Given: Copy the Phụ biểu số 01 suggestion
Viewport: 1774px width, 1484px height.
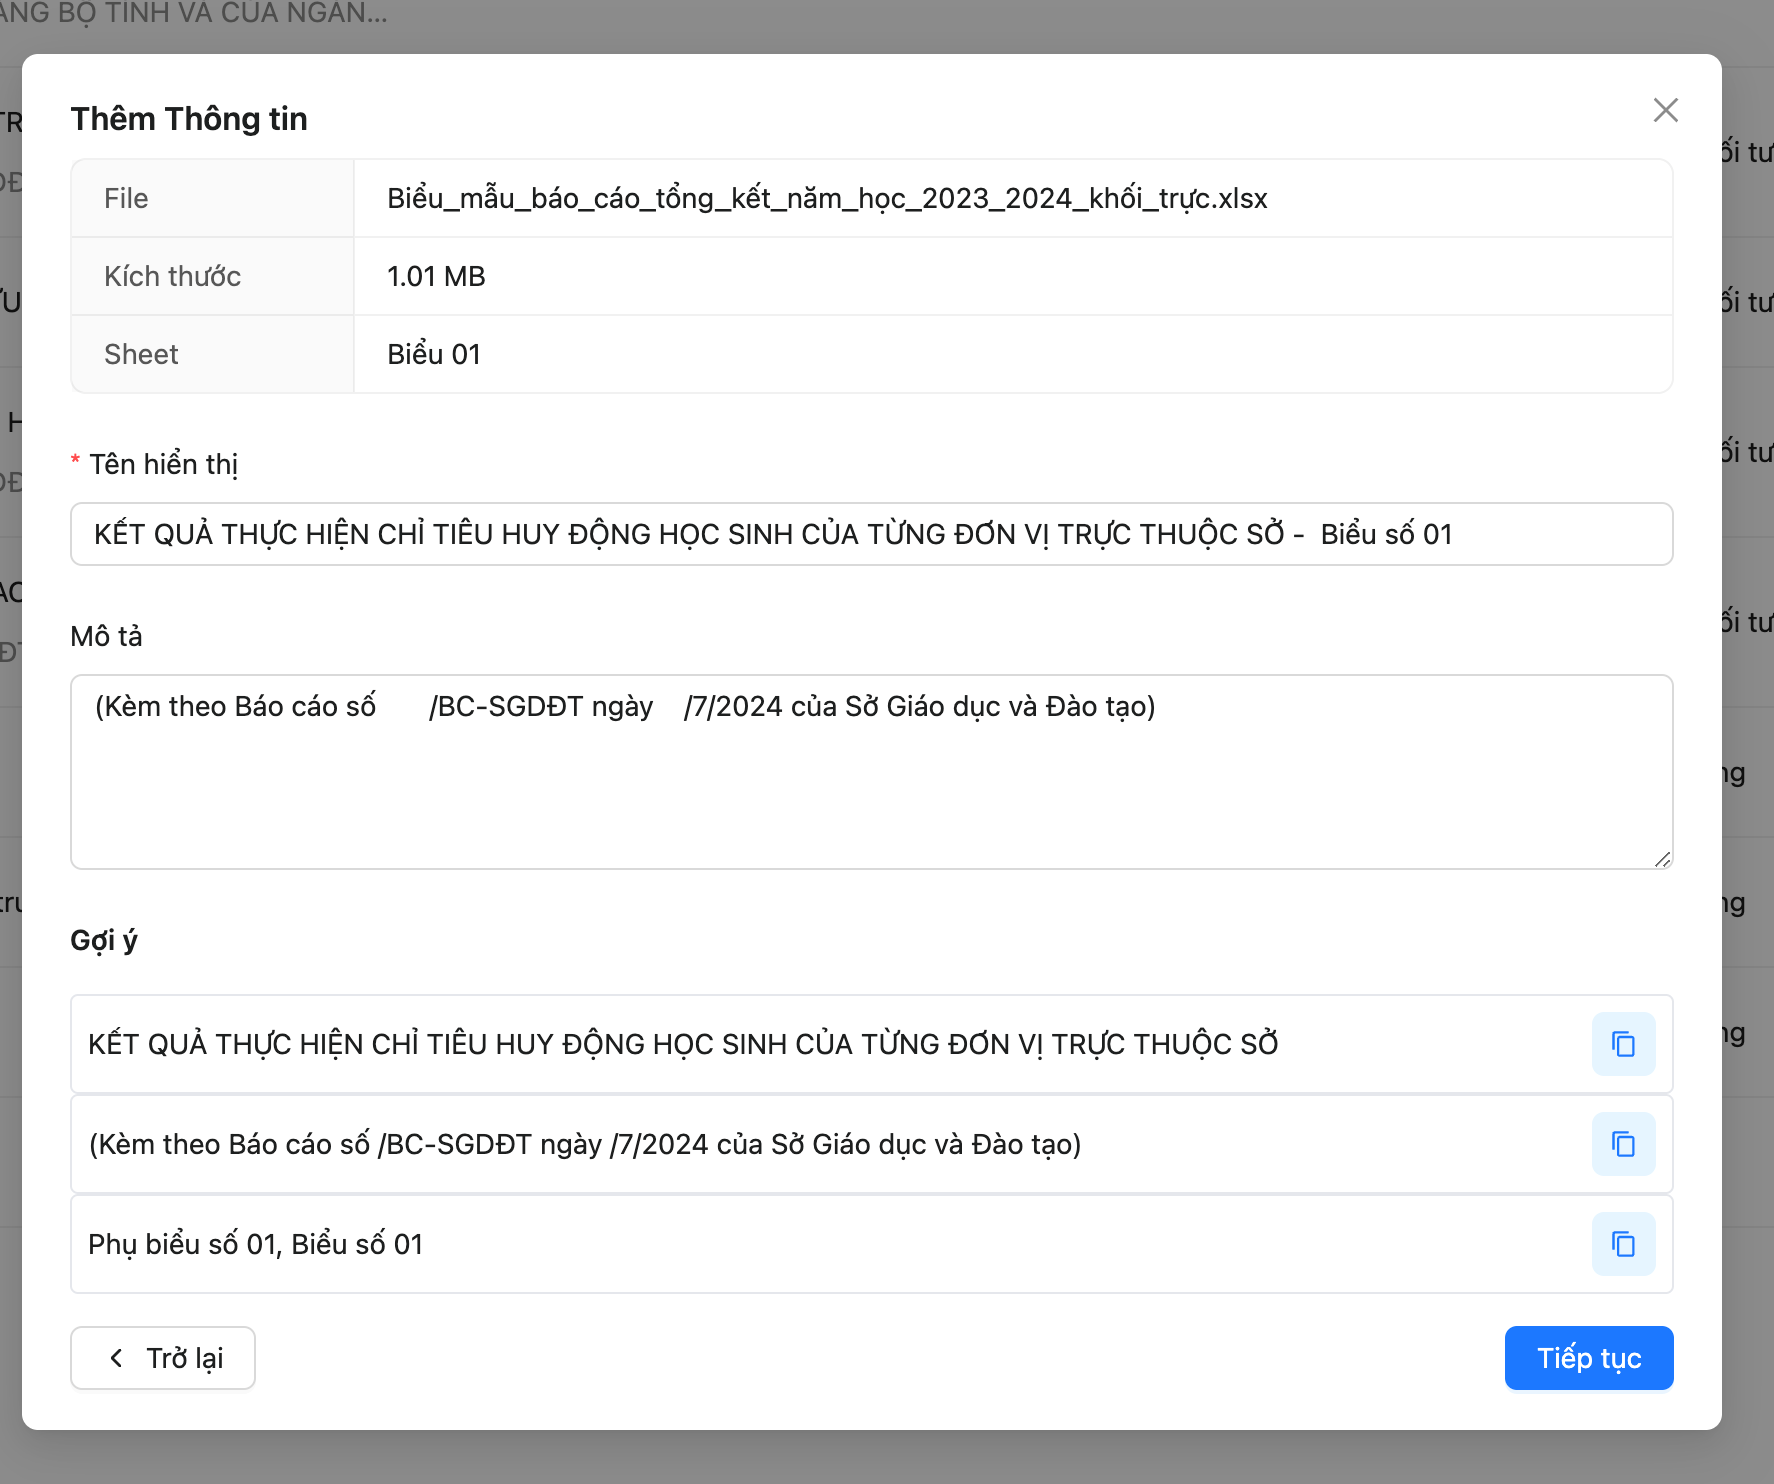Looking at the screenshot, I should click(x=1623, y=1244).
